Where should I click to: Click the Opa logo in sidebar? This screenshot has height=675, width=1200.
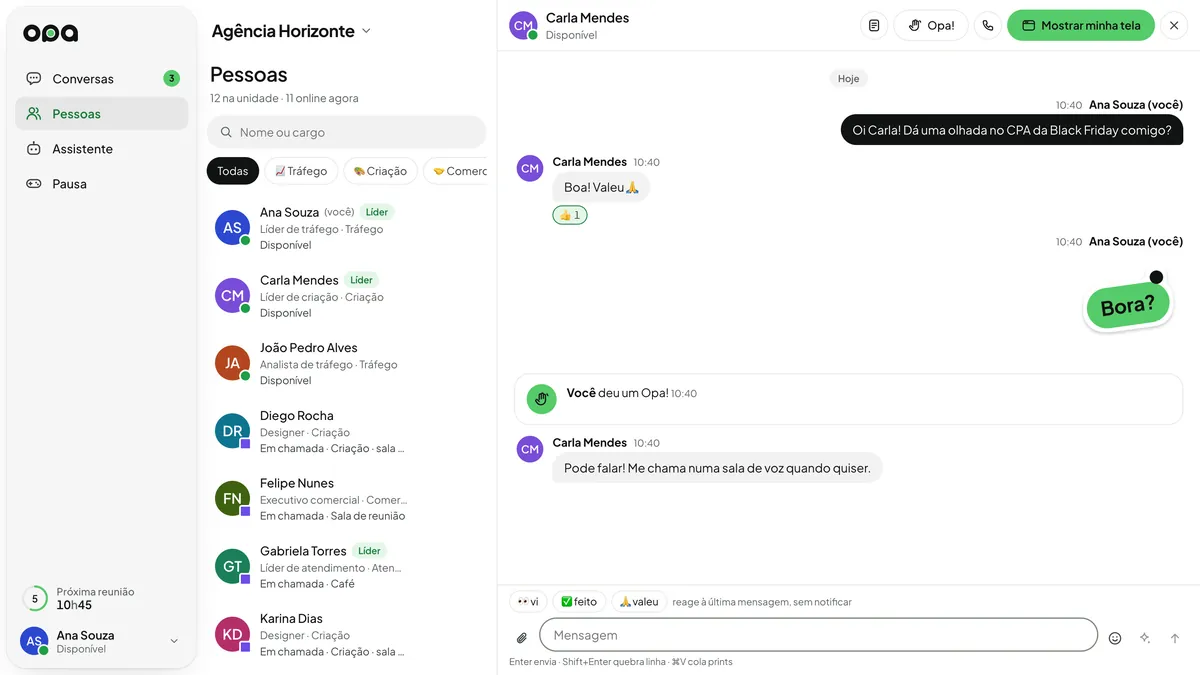point(50,33)
